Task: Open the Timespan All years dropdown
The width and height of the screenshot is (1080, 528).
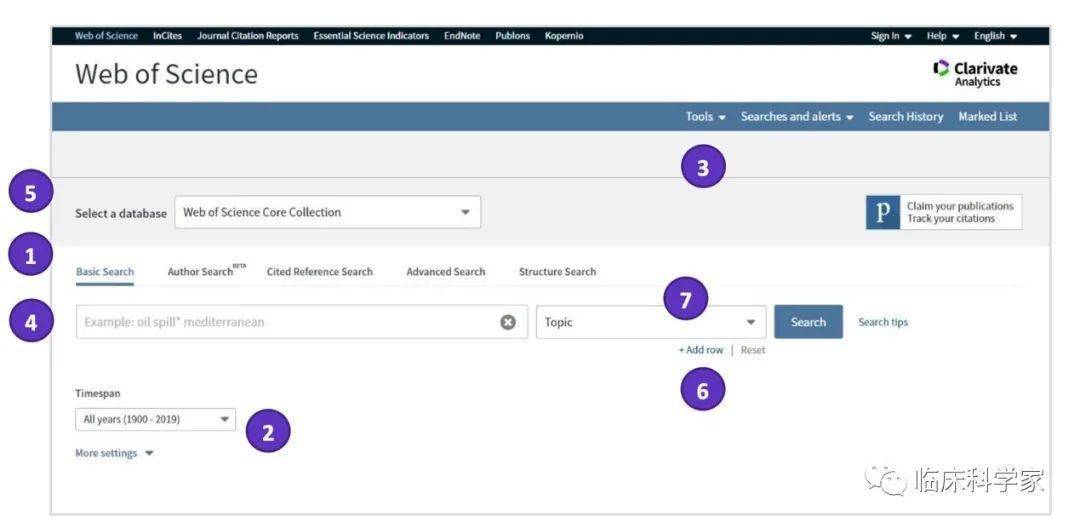Action: (x=155, y=420)
